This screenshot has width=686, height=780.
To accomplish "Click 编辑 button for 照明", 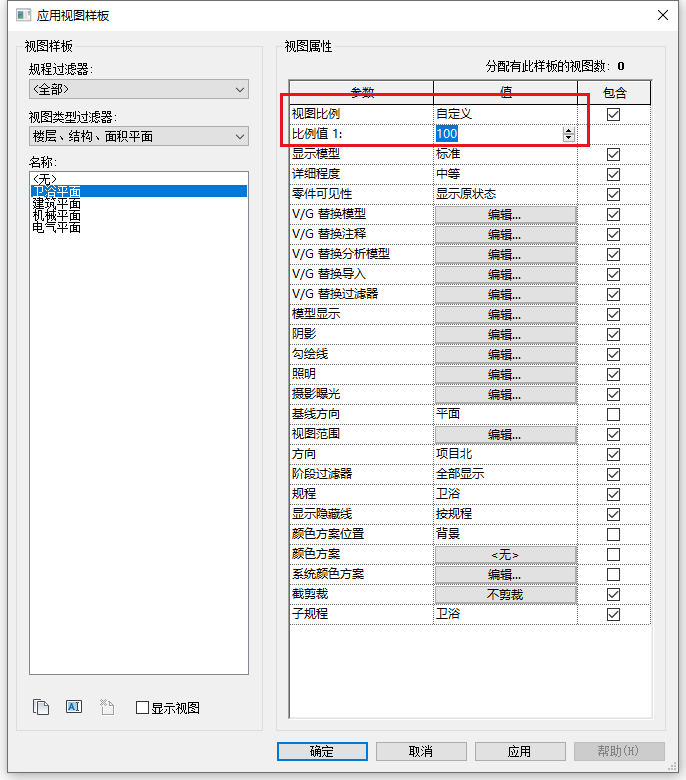I will 505,375.
